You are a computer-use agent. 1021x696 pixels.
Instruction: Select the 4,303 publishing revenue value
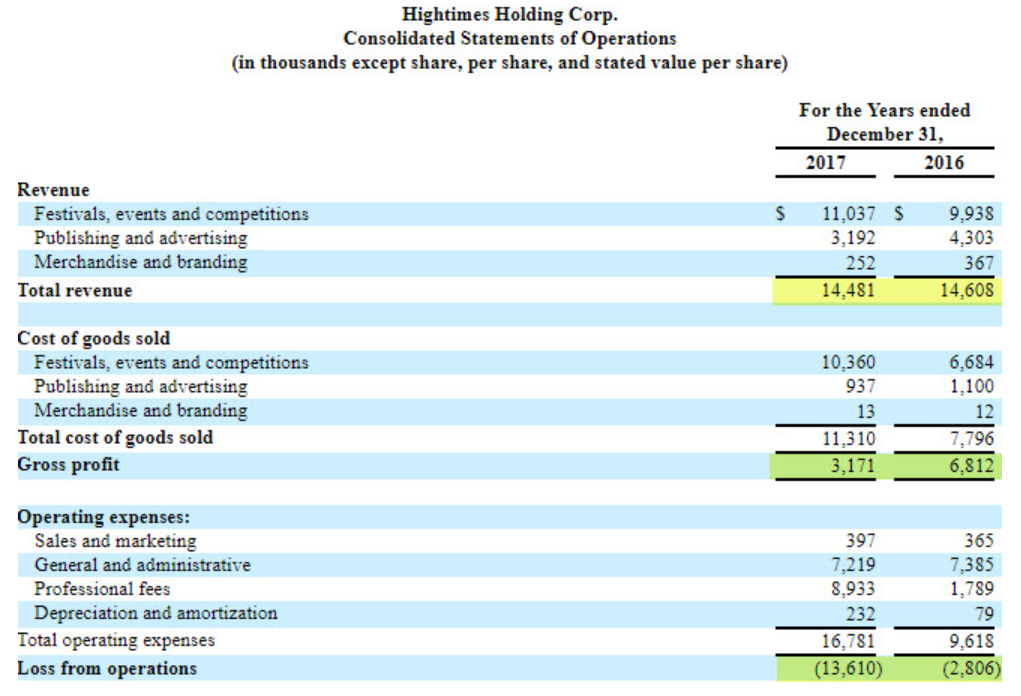click(x=971, y=238)
